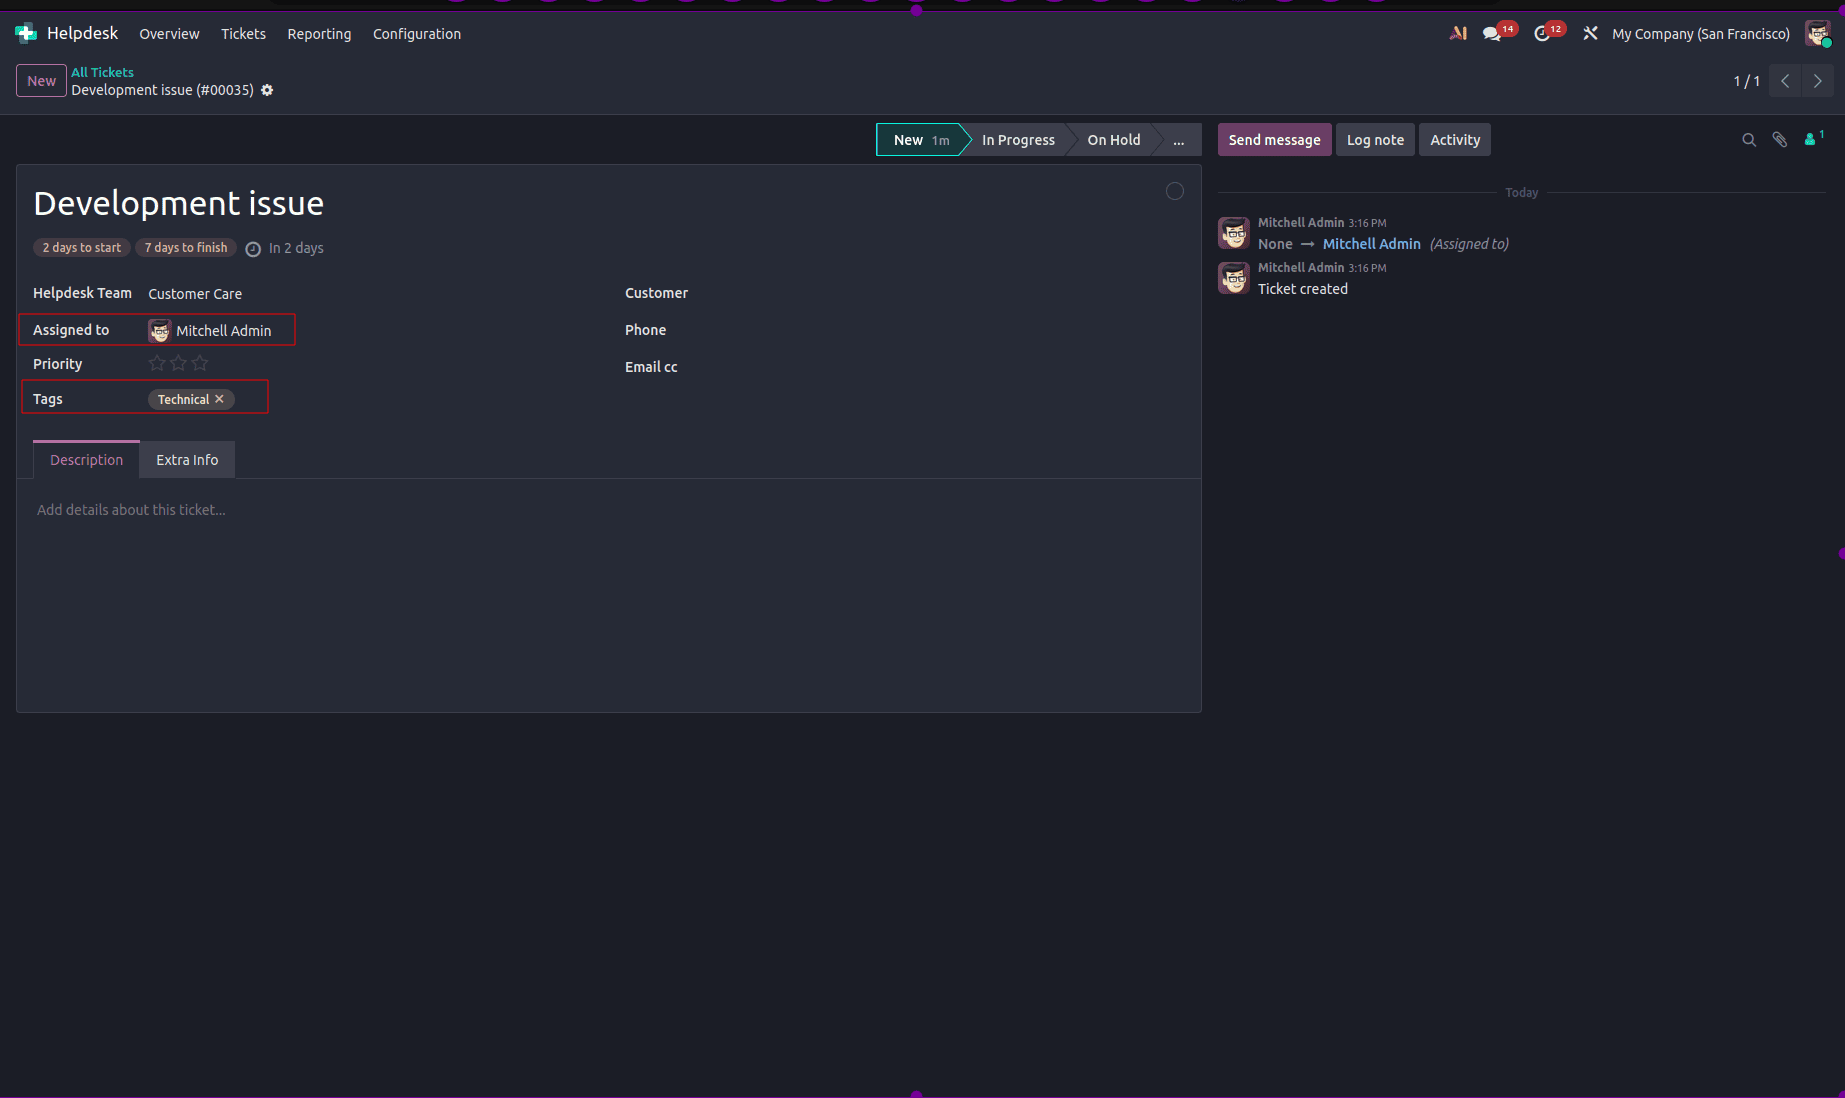This screenshot has height=1098, width=1845.
Task: Remove the Technical tag with its X
Action: [x=220, y=399]
